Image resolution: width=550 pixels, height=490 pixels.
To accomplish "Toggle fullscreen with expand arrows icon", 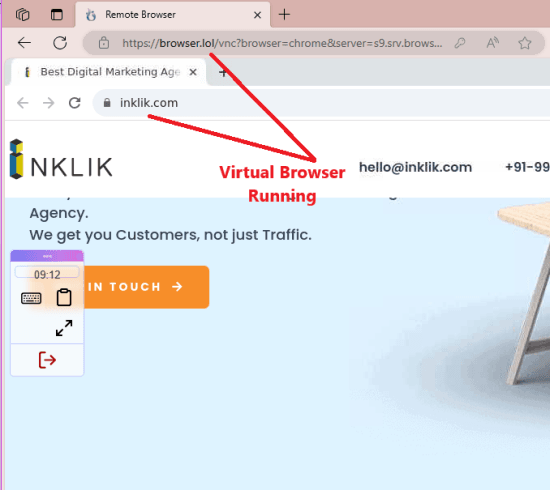I will tap(64, 328).
